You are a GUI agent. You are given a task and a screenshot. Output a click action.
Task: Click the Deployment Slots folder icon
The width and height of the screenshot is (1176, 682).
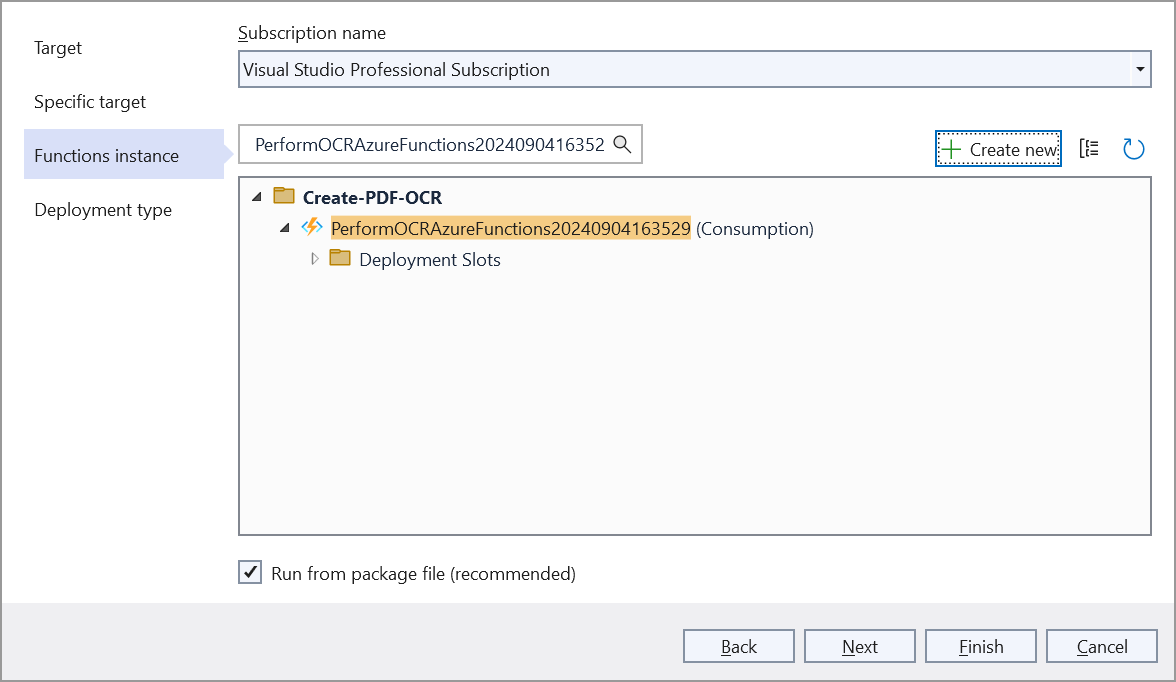tap(340, 259)
